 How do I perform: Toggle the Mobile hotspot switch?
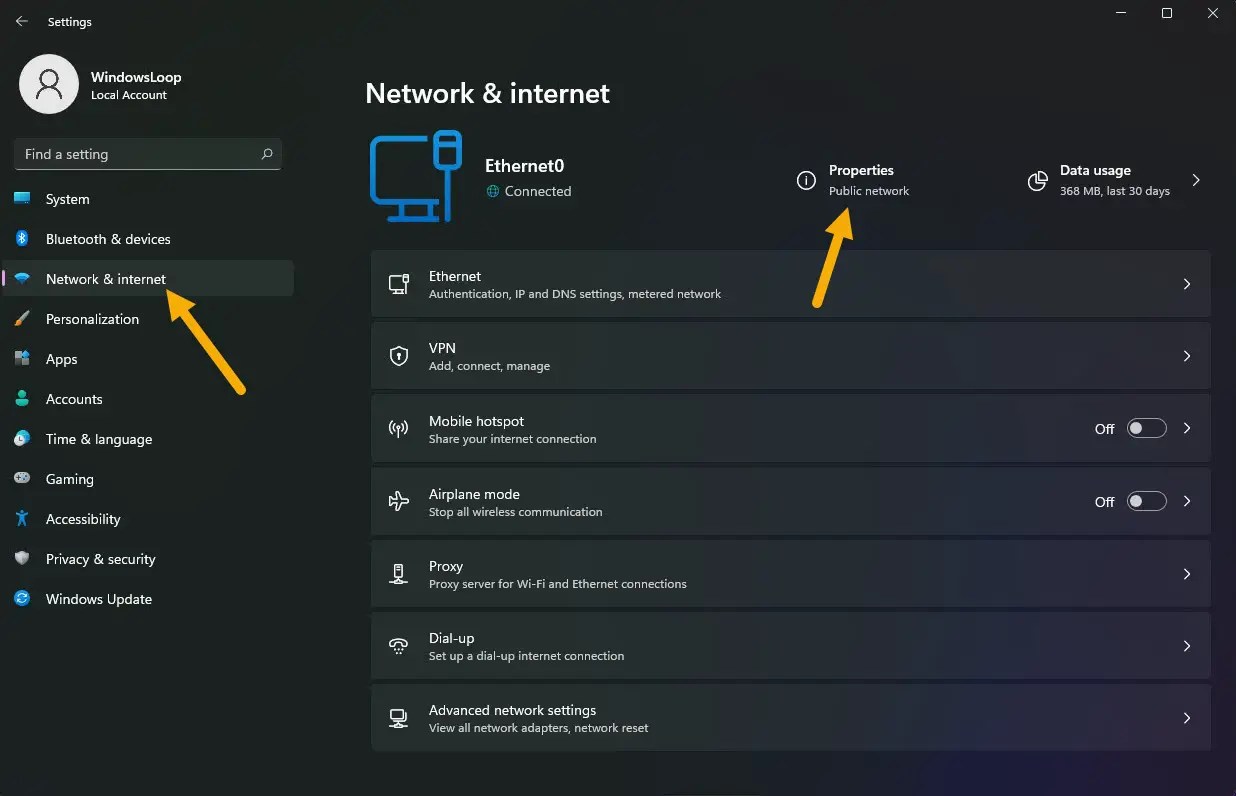coord(1146,428)
